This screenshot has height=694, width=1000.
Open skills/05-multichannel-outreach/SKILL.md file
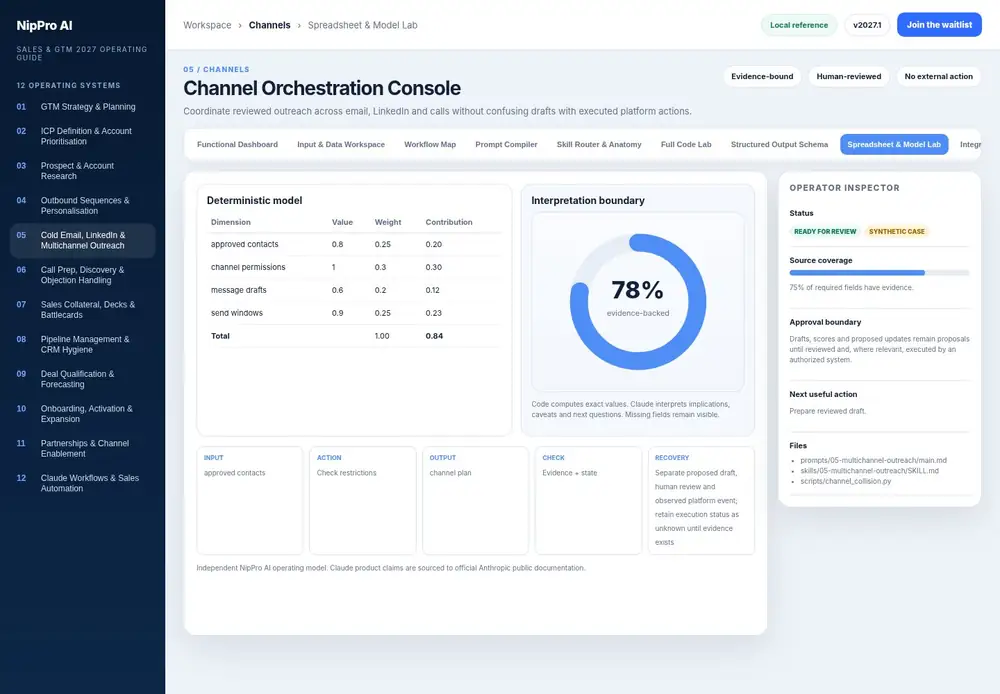[869, 471]
